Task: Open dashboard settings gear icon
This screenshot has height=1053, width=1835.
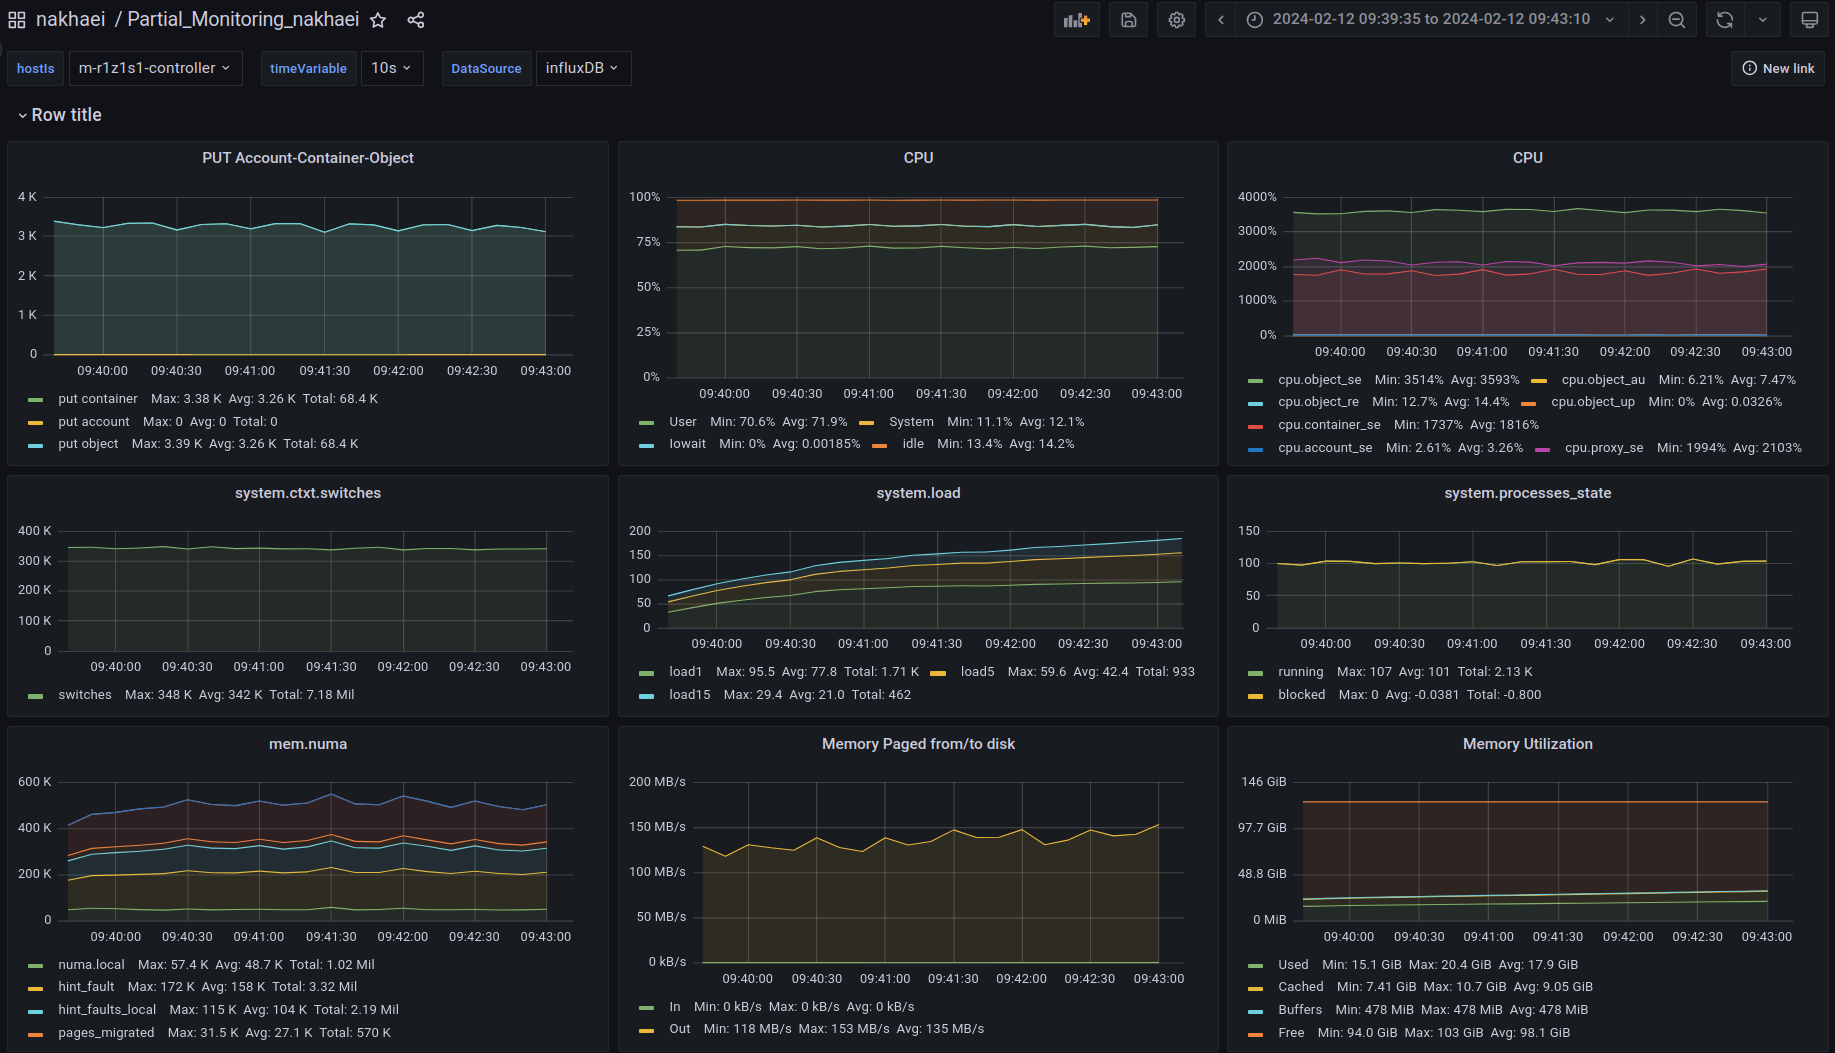Action: 1177,20
